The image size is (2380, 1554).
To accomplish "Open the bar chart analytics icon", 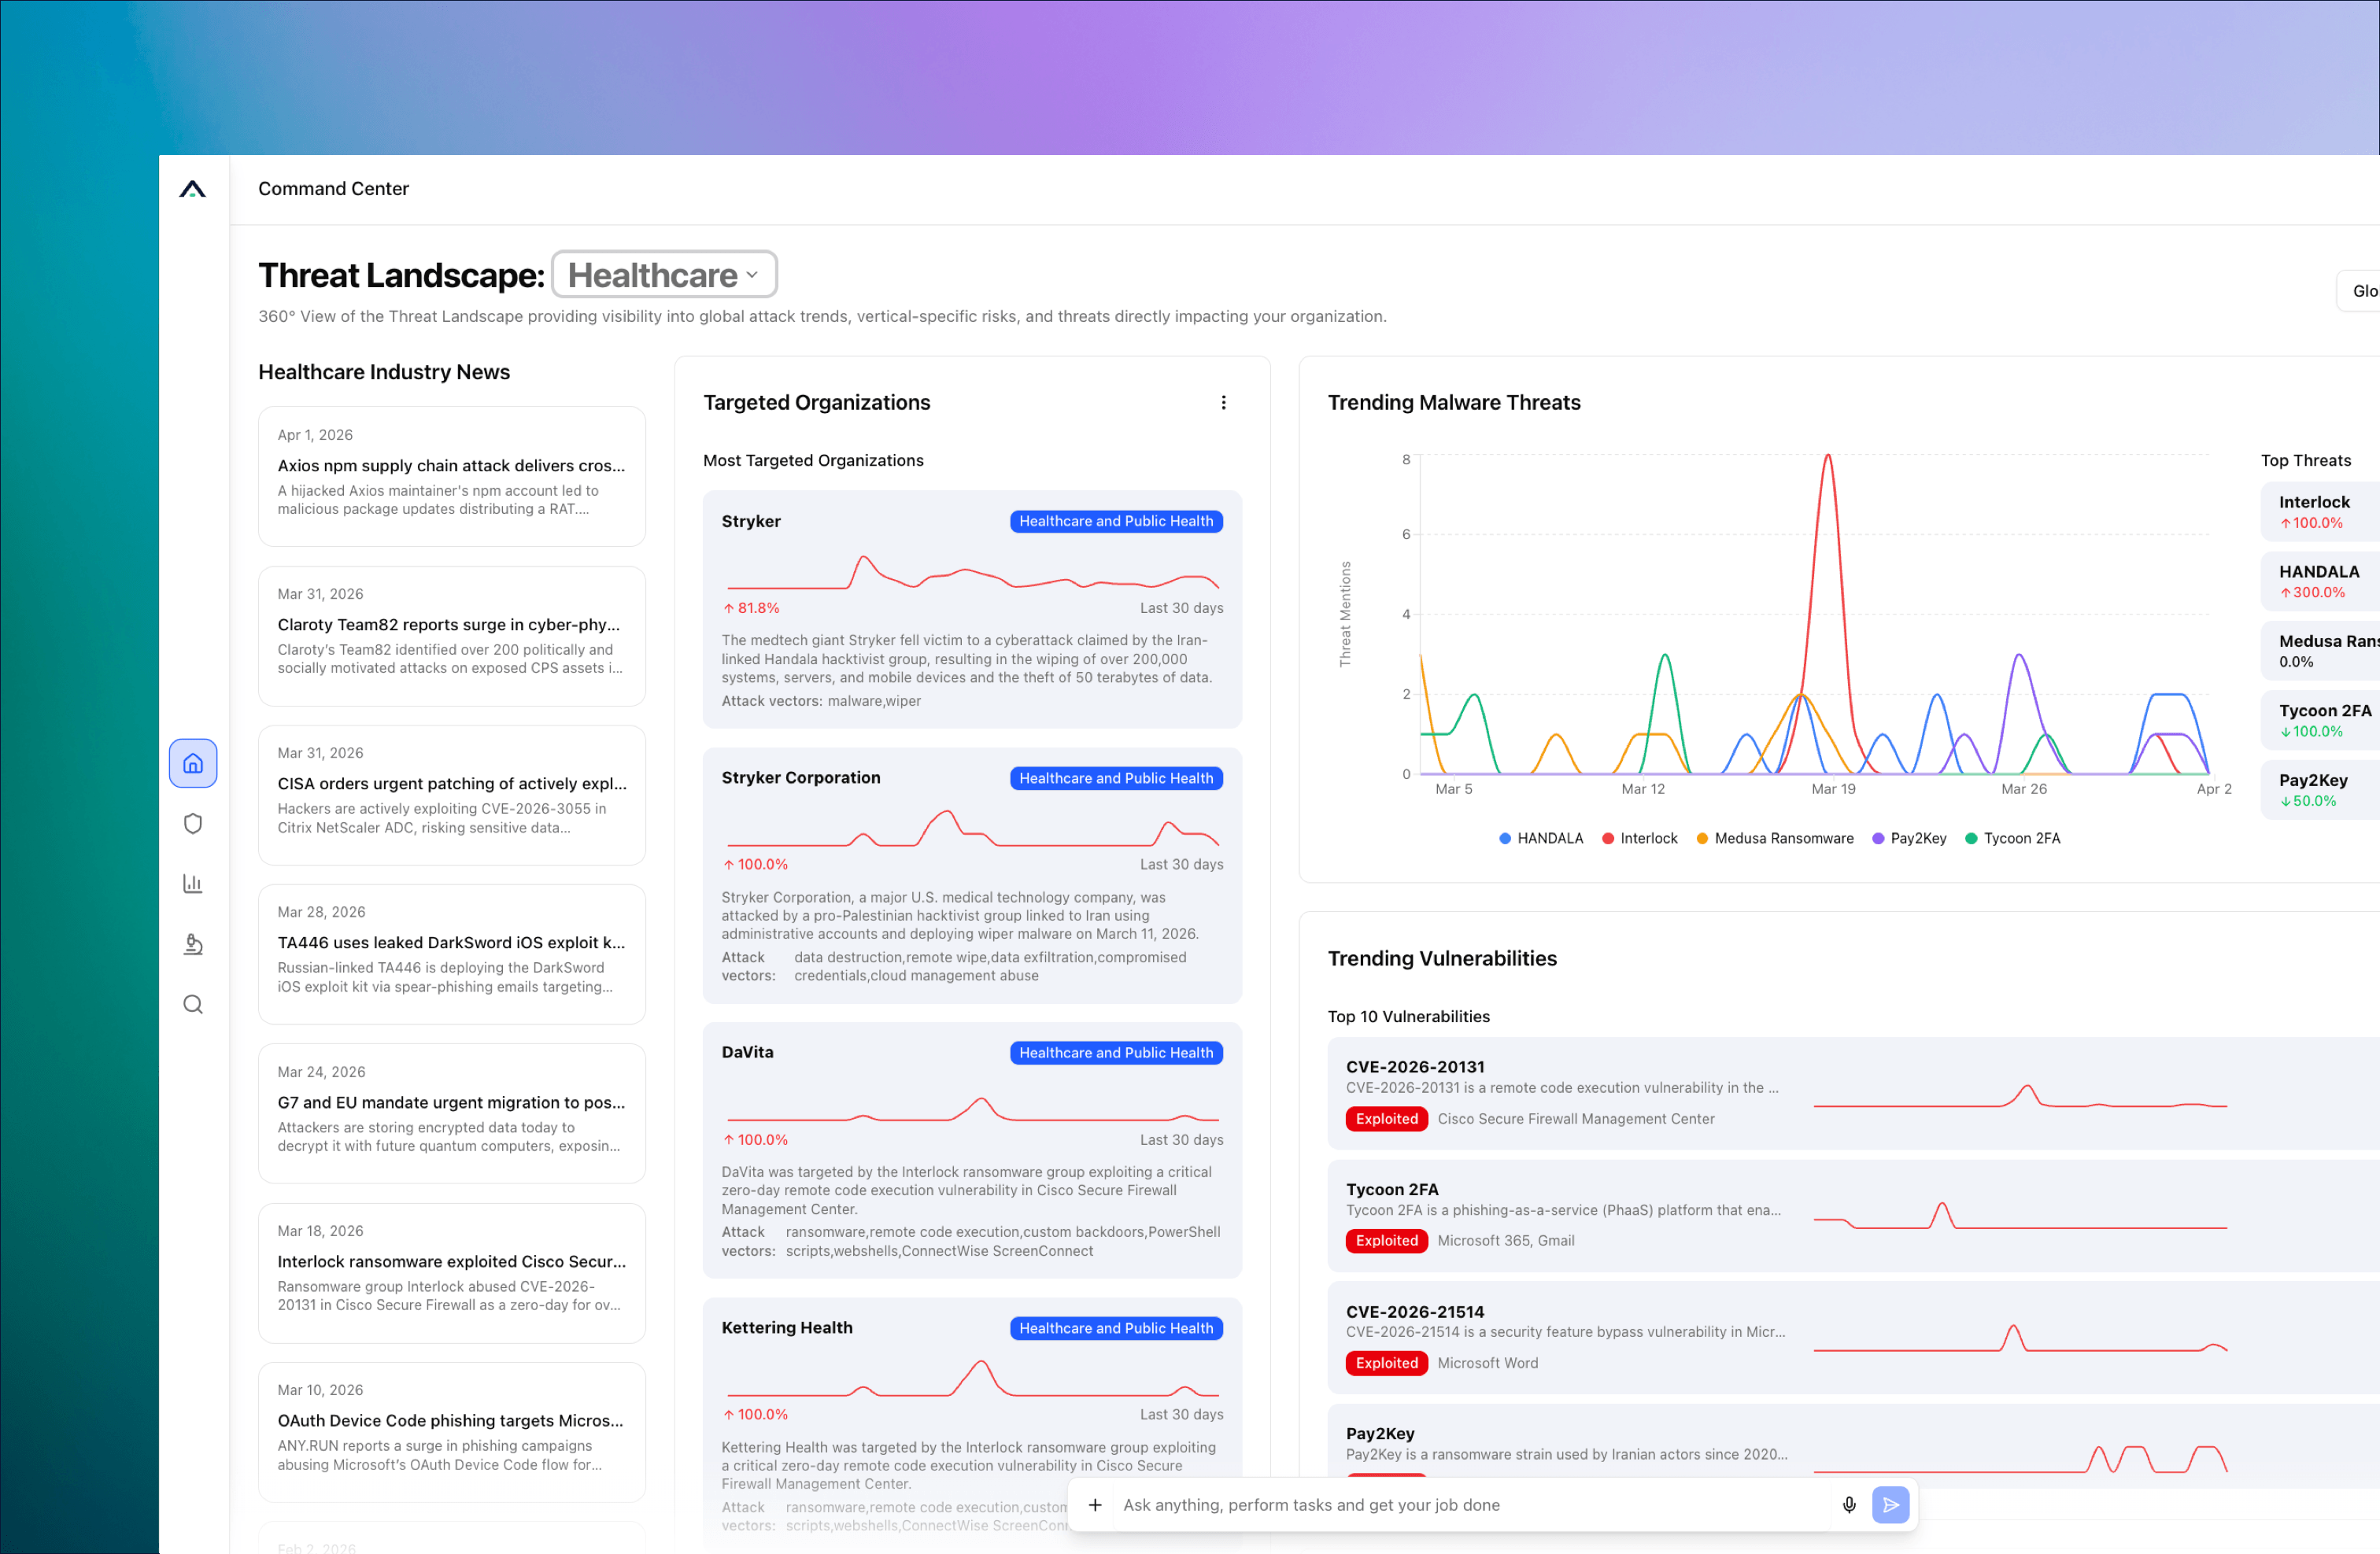I will [x=193, y=883].
